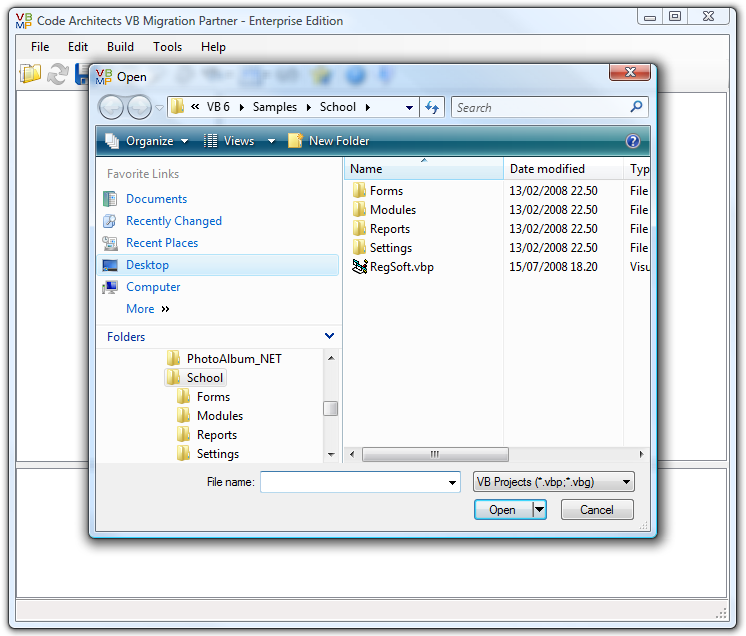Viewport: 746px width, 636px height.
Task: Click the Open button split arrow
Action: coord(539,510)
